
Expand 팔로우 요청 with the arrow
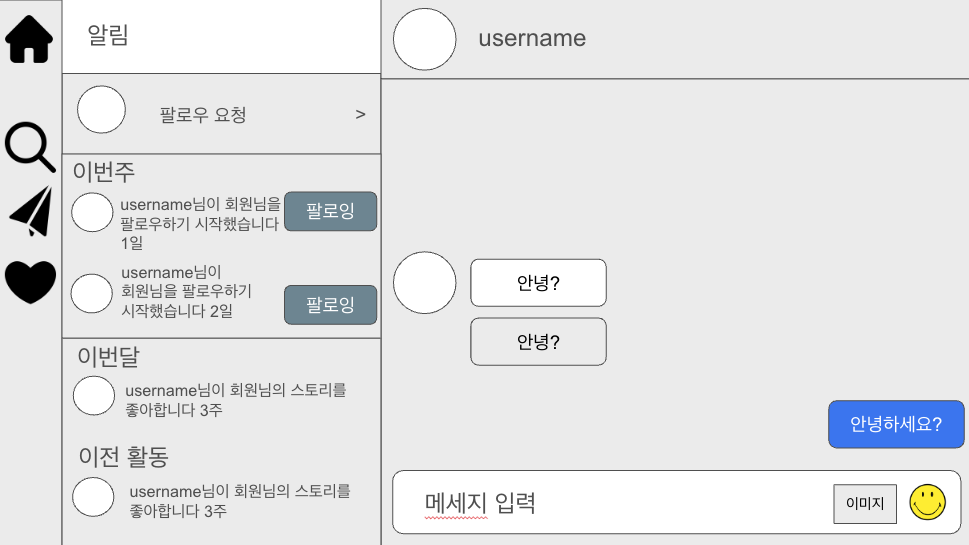coord(360,114)
